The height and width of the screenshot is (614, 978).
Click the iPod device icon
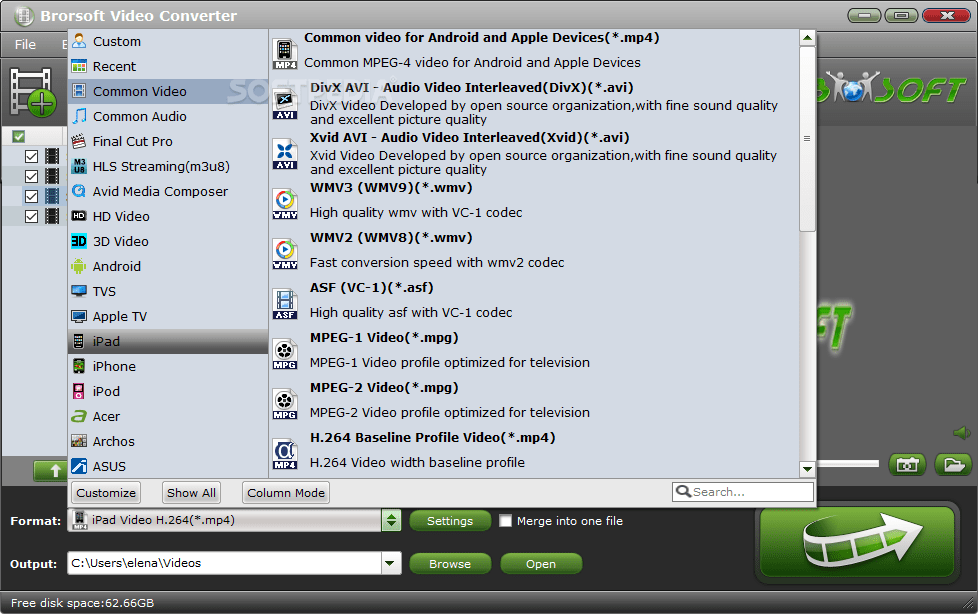79,391
